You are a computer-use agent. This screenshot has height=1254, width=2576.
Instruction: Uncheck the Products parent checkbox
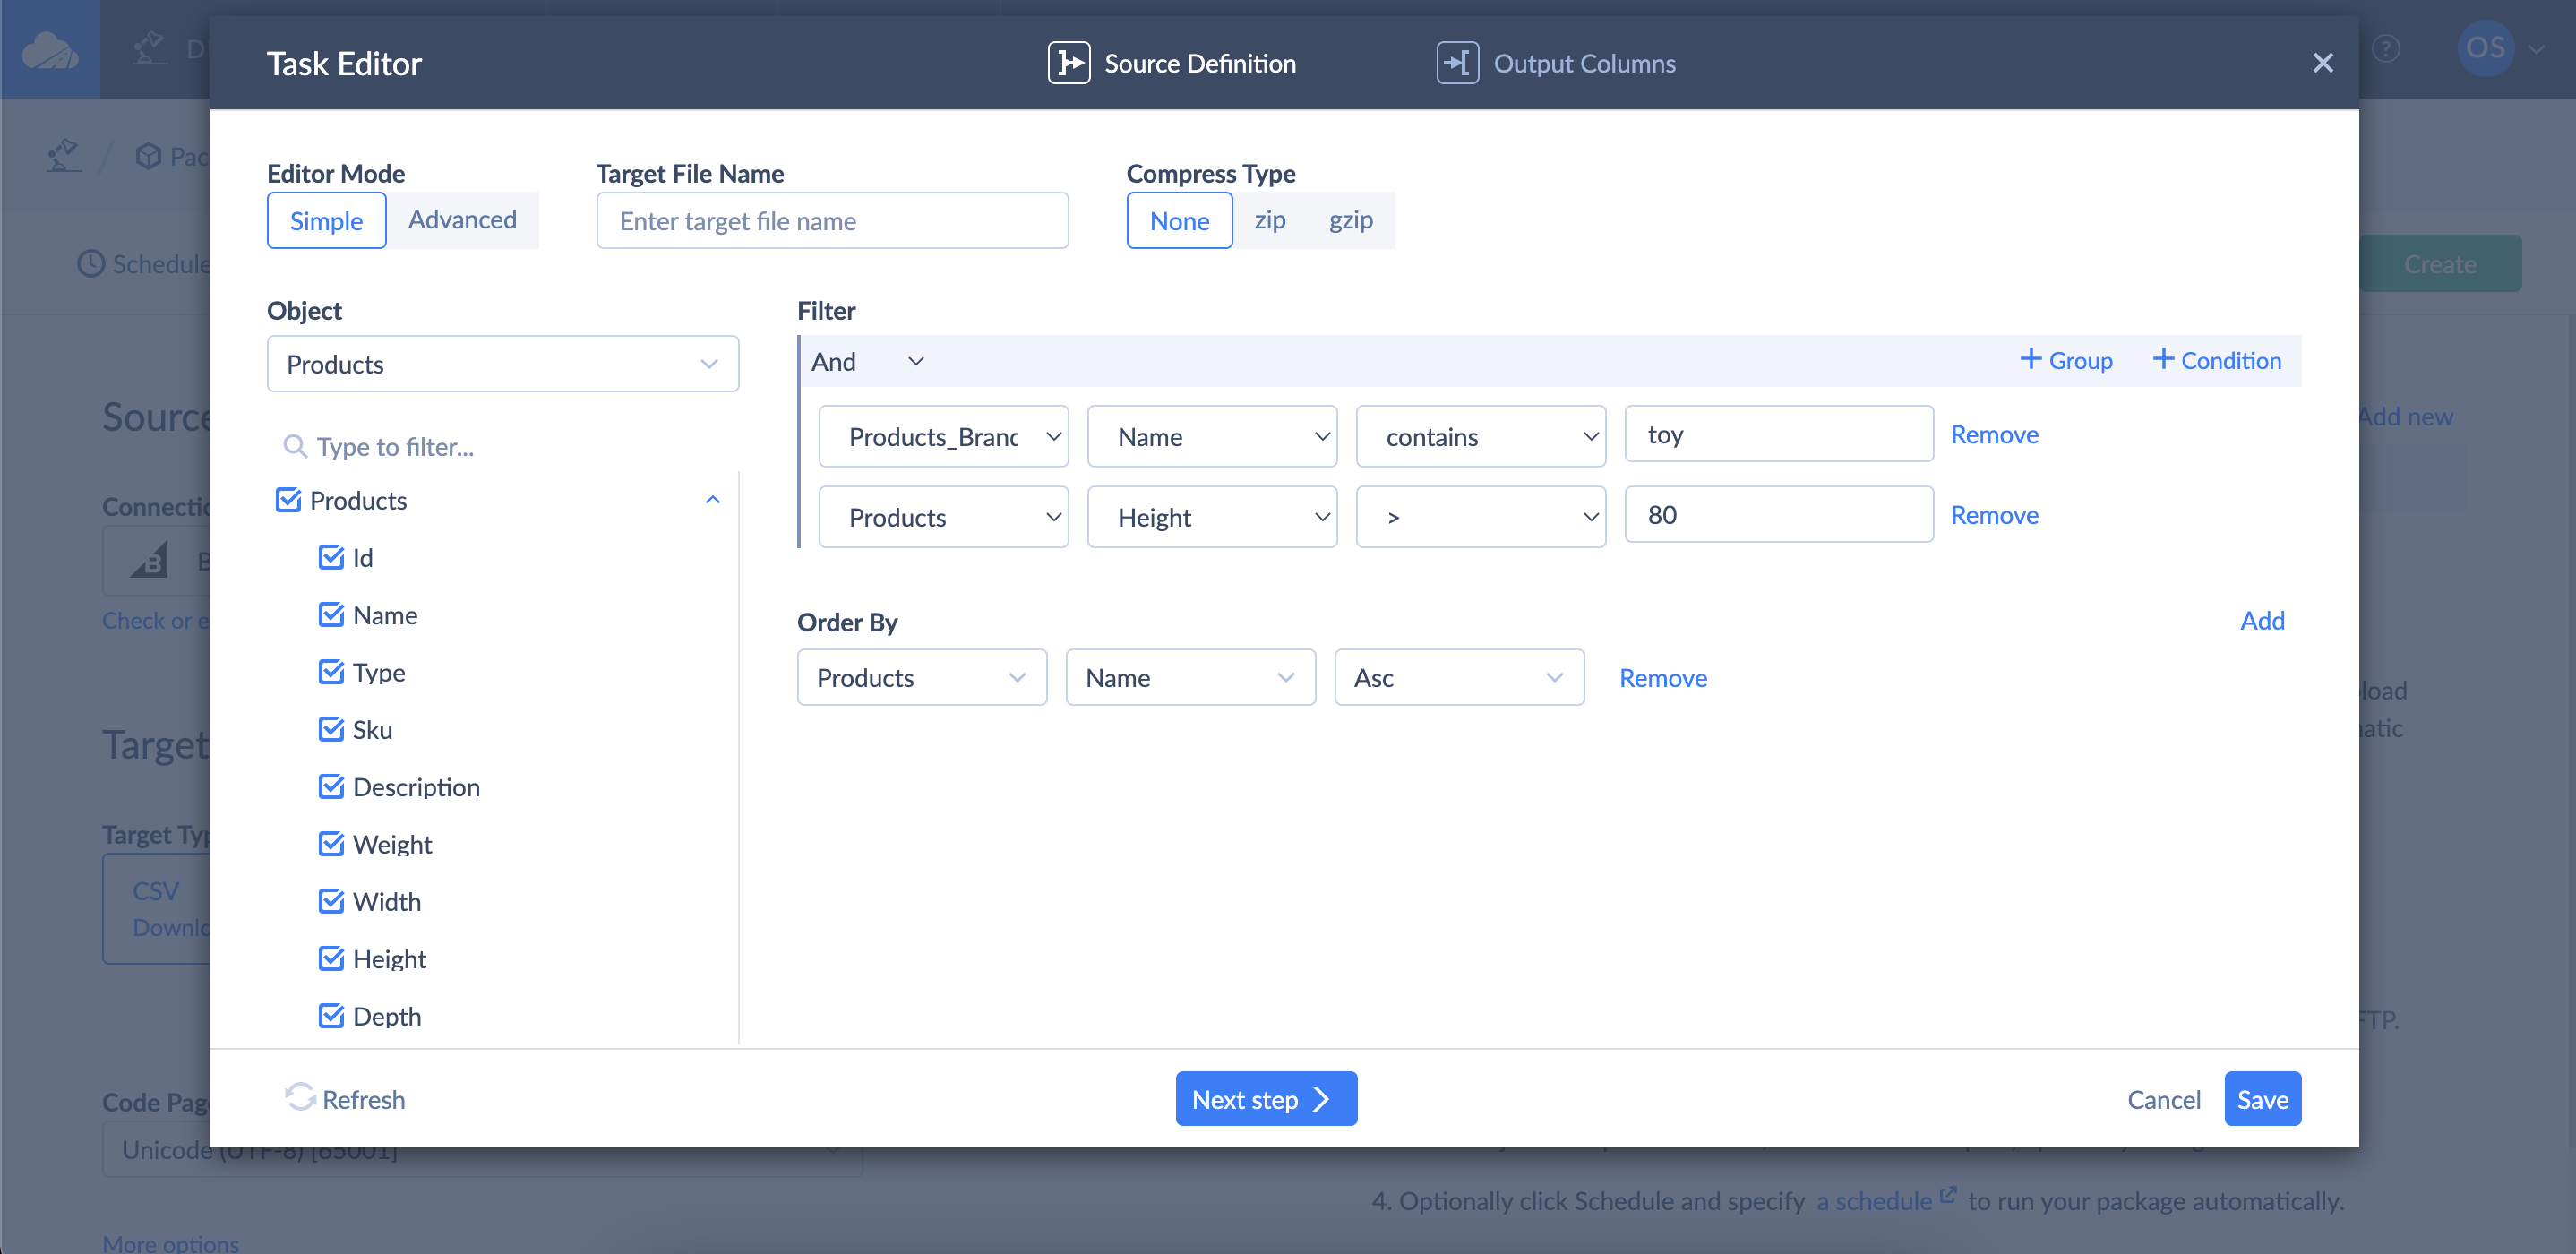pos(288,499)
